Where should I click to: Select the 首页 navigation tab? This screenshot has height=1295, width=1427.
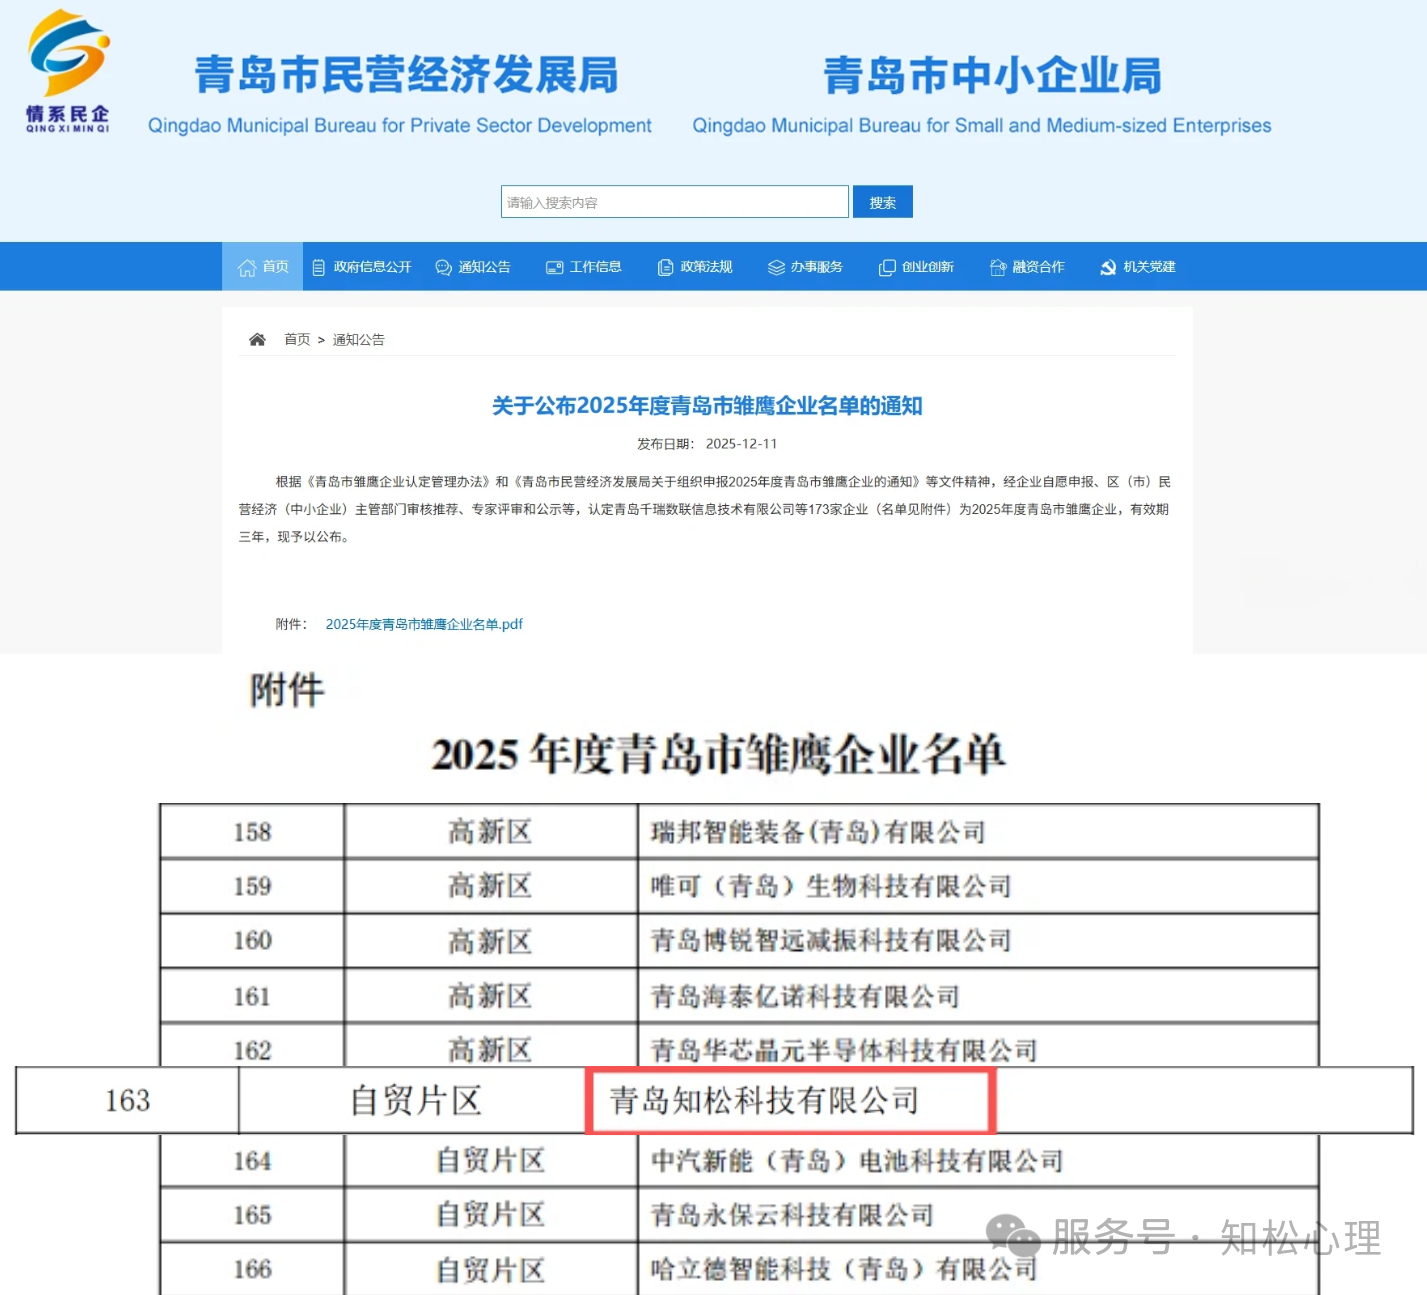[x=262, y=266]
